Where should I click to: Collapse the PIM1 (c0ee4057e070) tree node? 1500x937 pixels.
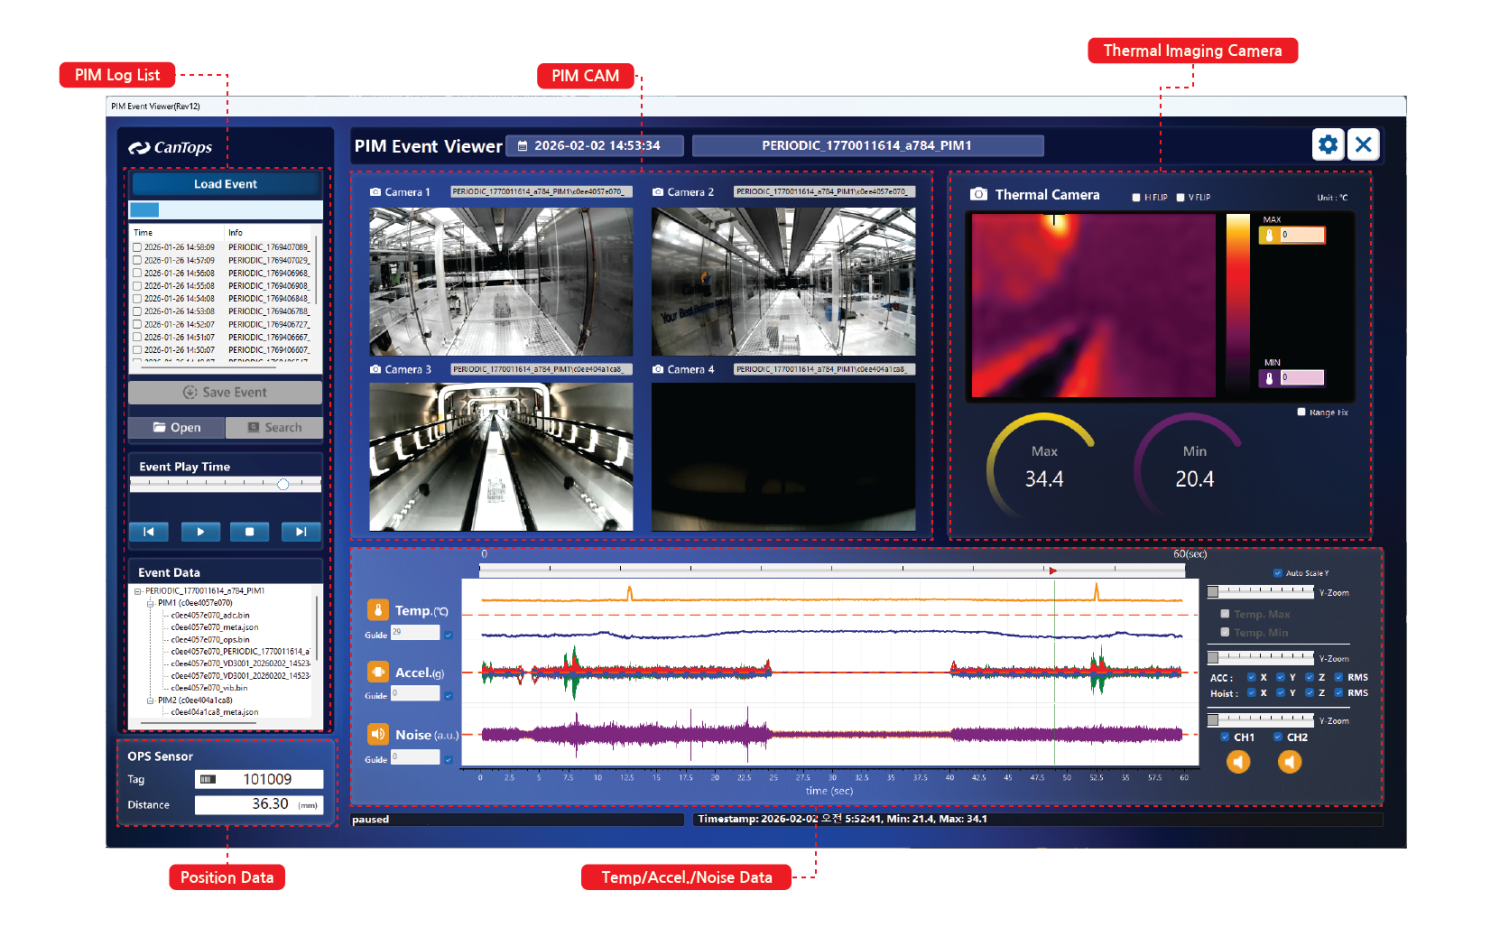click(x=151, y=603)
